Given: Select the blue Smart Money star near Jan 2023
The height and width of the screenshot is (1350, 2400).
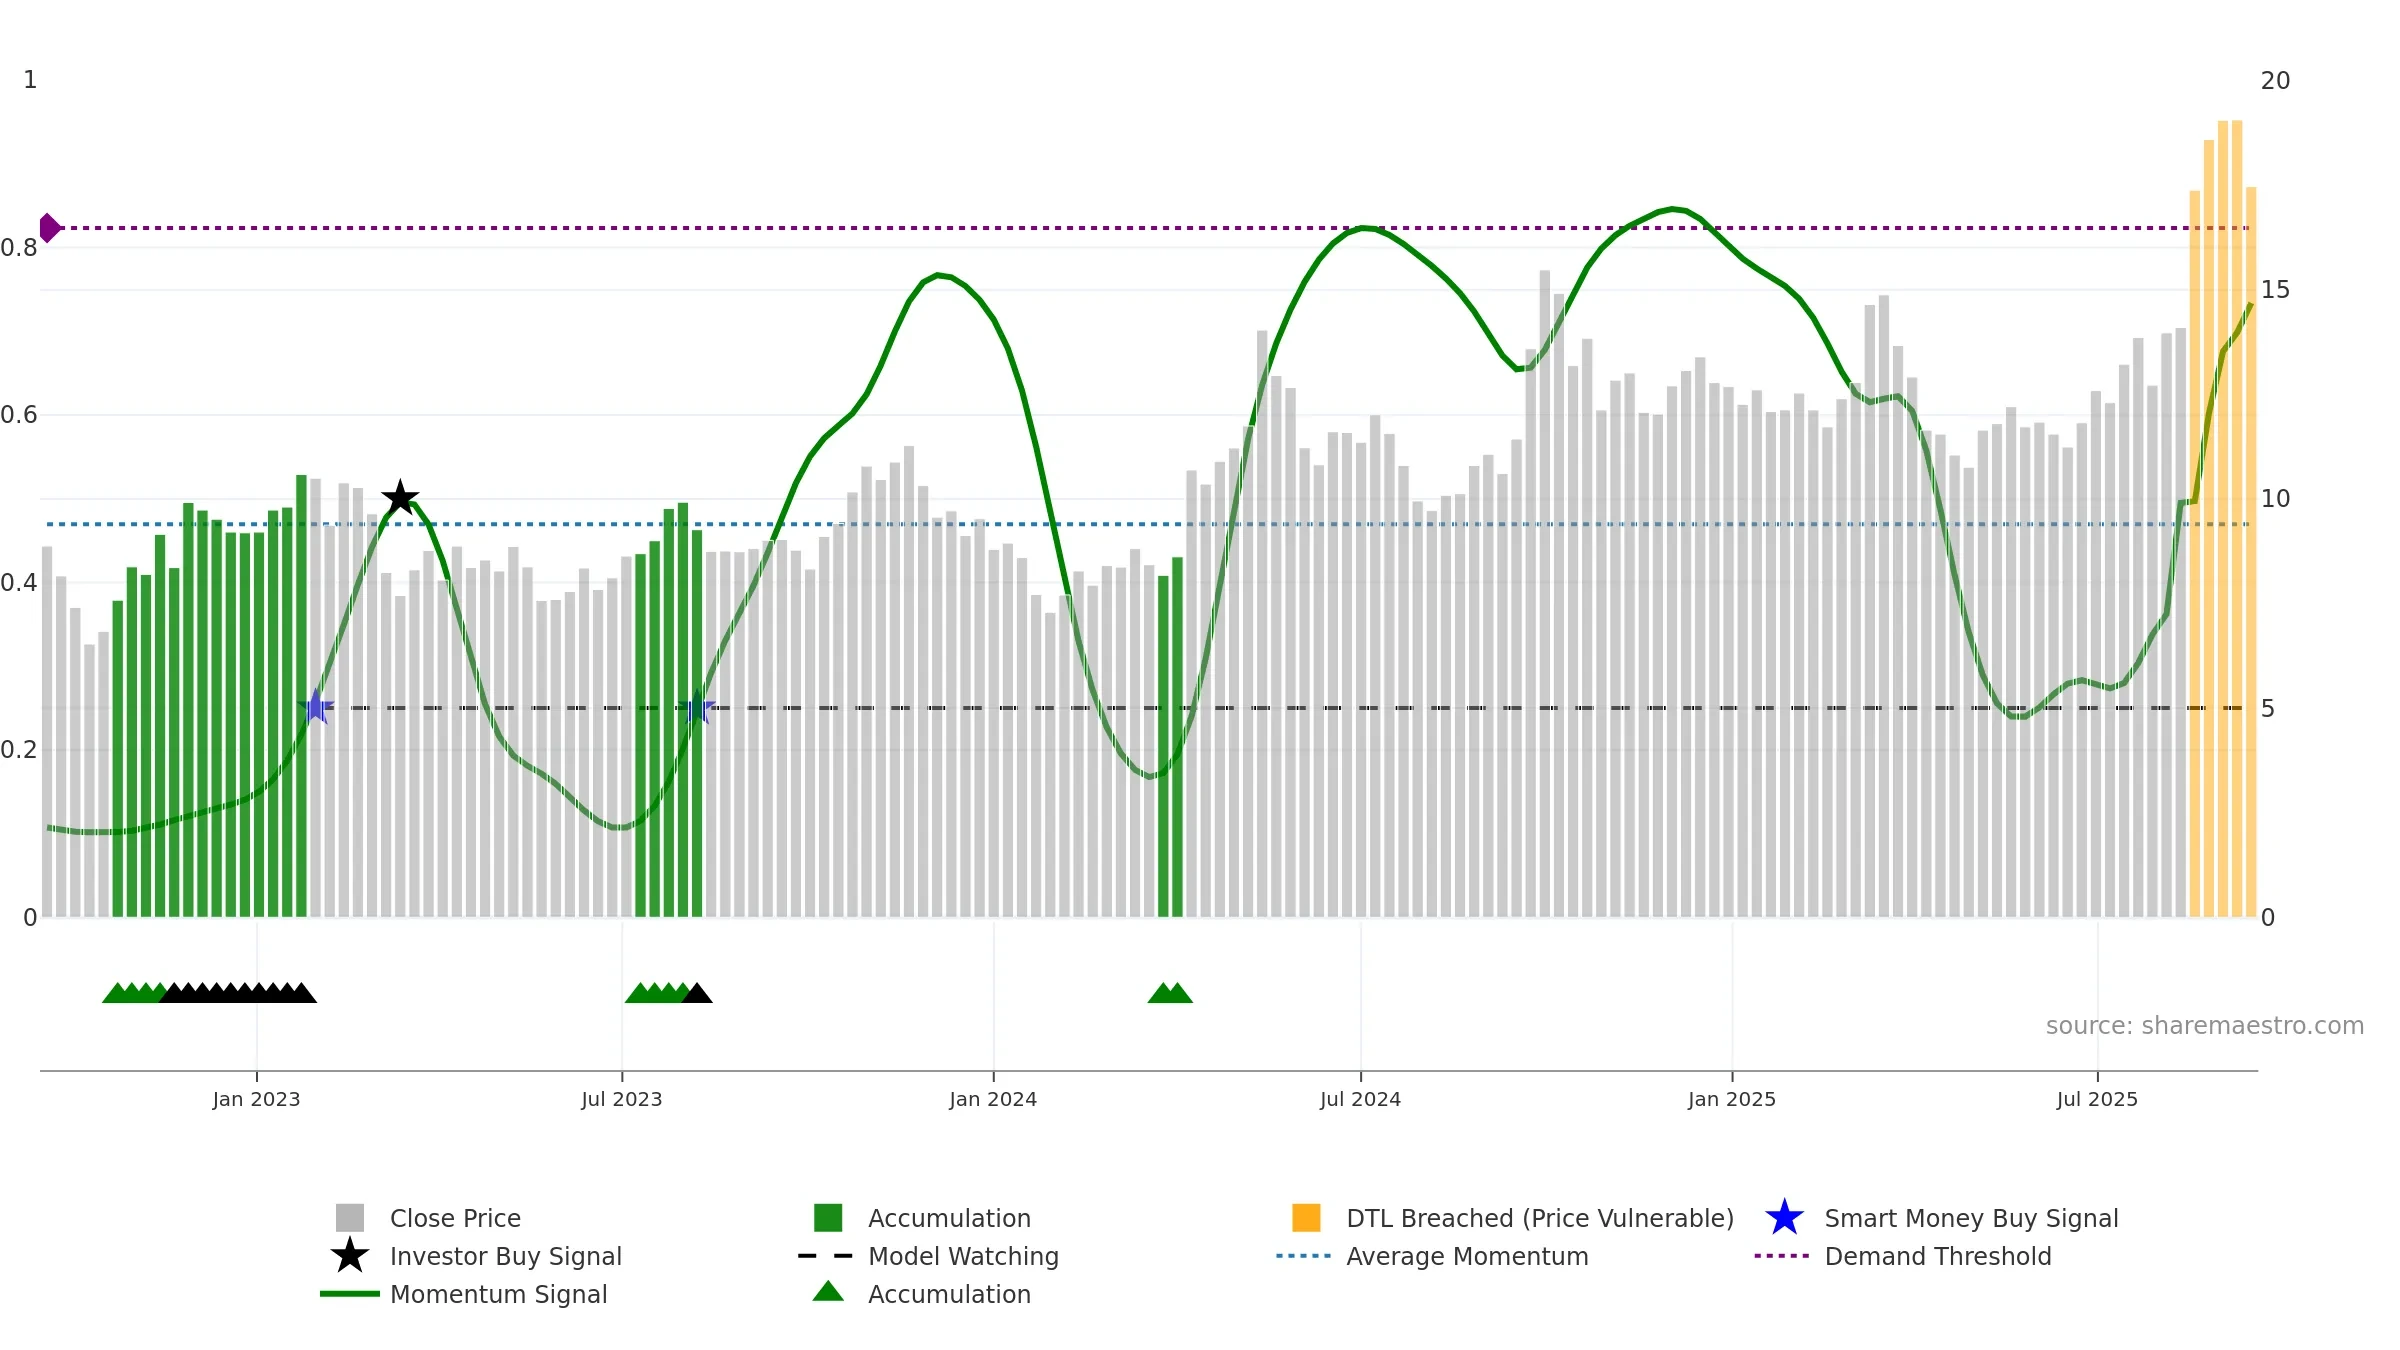Looking at the screenshot, I should coord(316,707).
